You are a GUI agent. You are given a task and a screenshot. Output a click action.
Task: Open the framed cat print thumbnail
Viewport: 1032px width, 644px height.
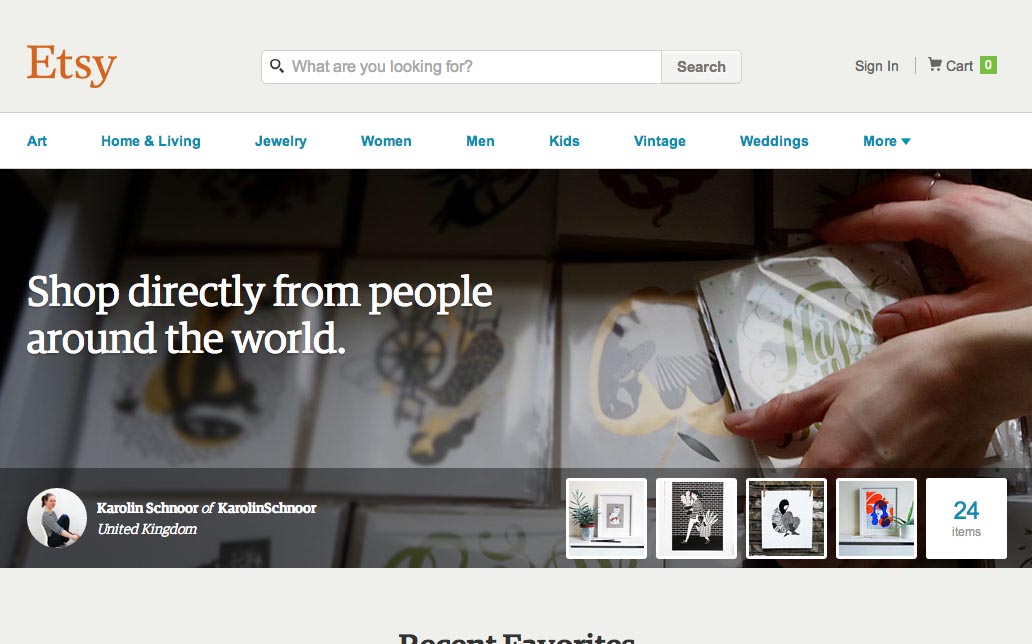click(x=606, y=518)
